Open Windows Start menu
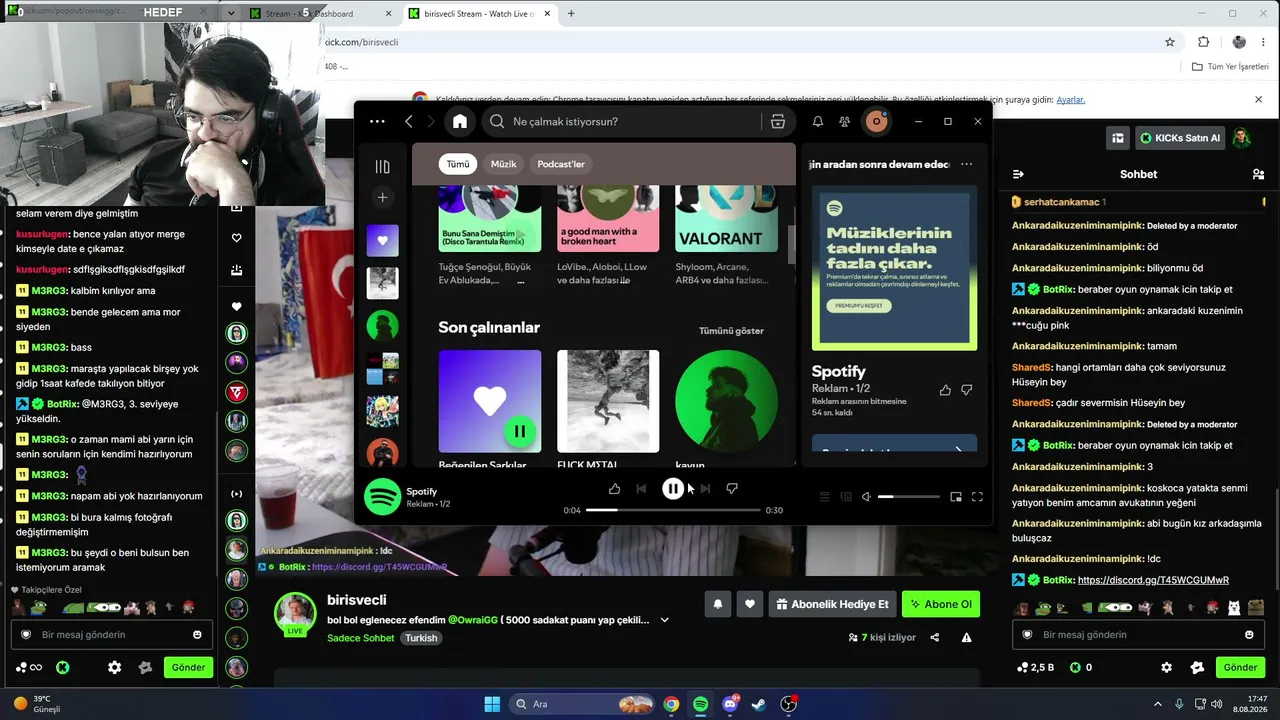The height and width of the screenshot is (720, 1280). [492, 704]
